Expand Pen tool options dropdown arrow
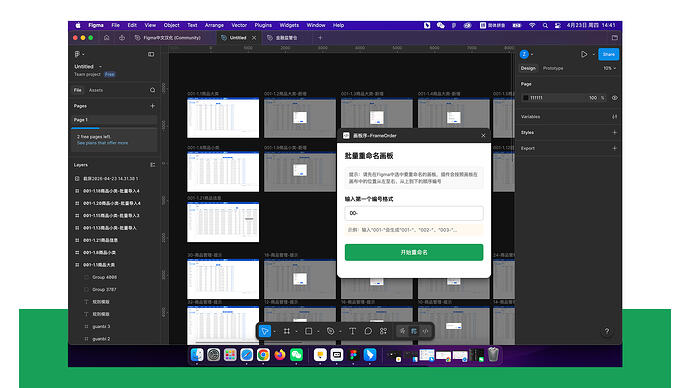This screenshot has width=690, height=388. [340, 332]
